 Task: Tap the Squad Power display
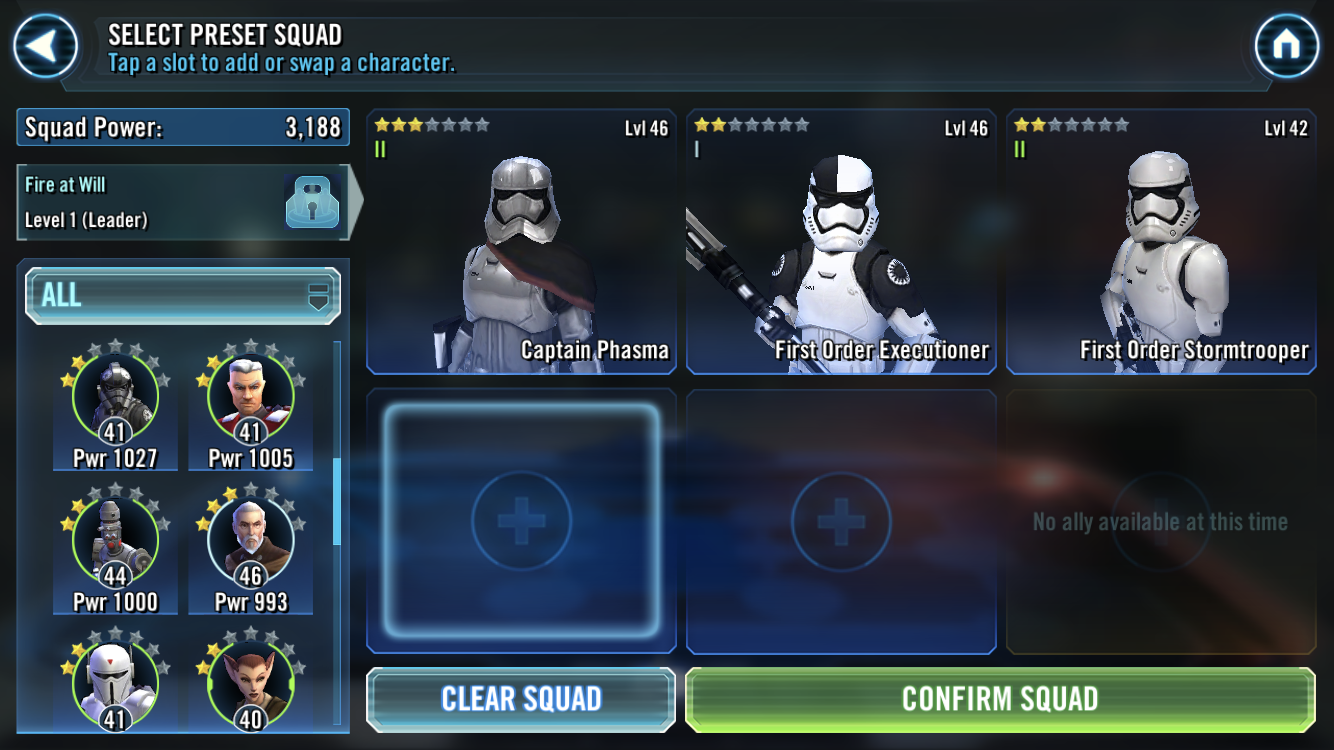[183, 128]
